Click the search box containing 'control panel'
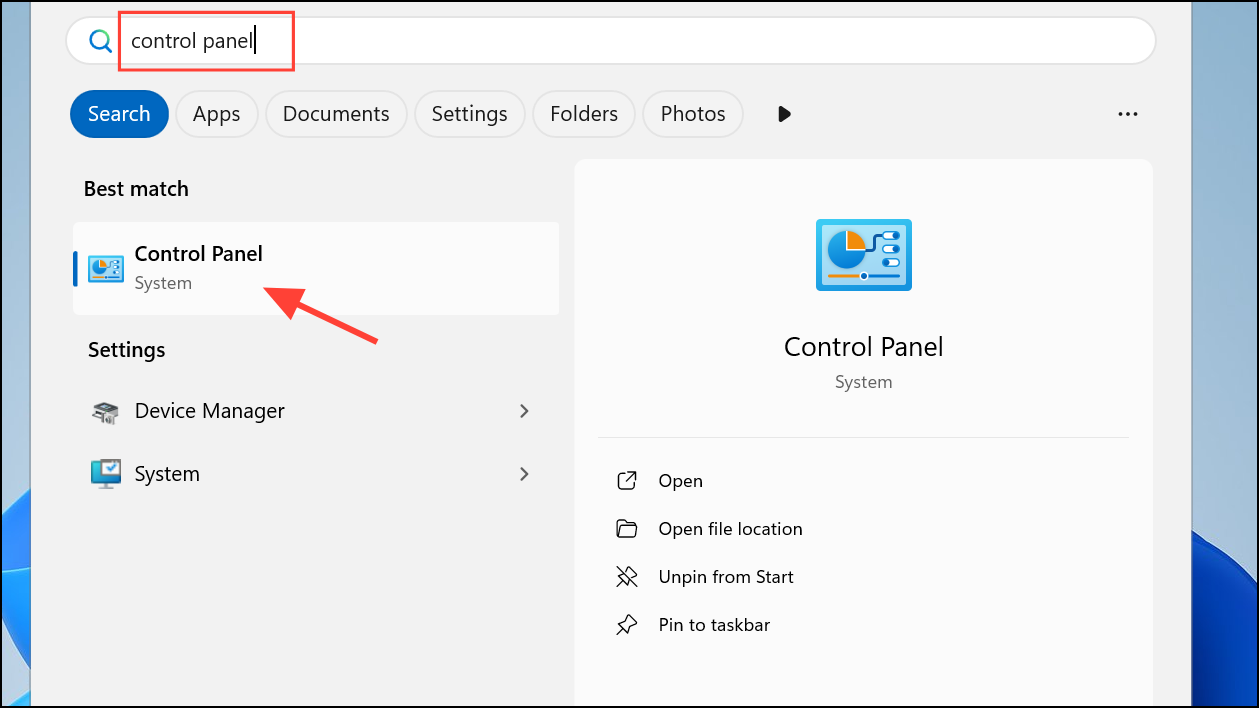 (611, 41)
